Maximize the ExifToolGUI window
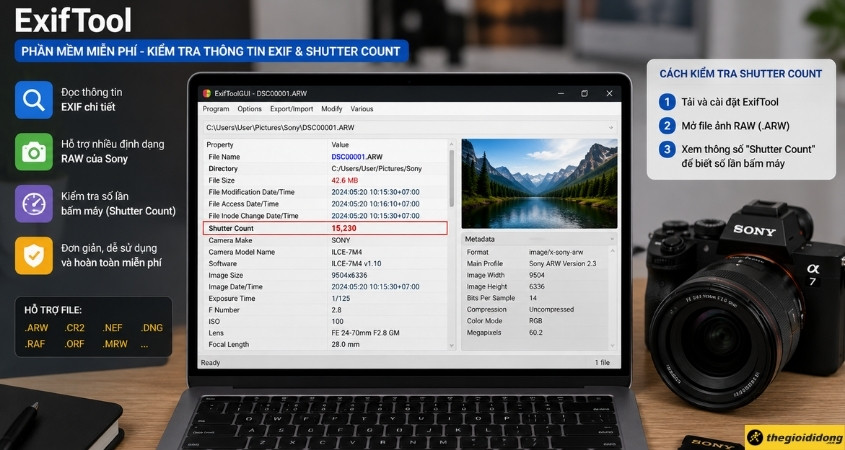Viewport: 845px width, 450px height. click(584, 93)
